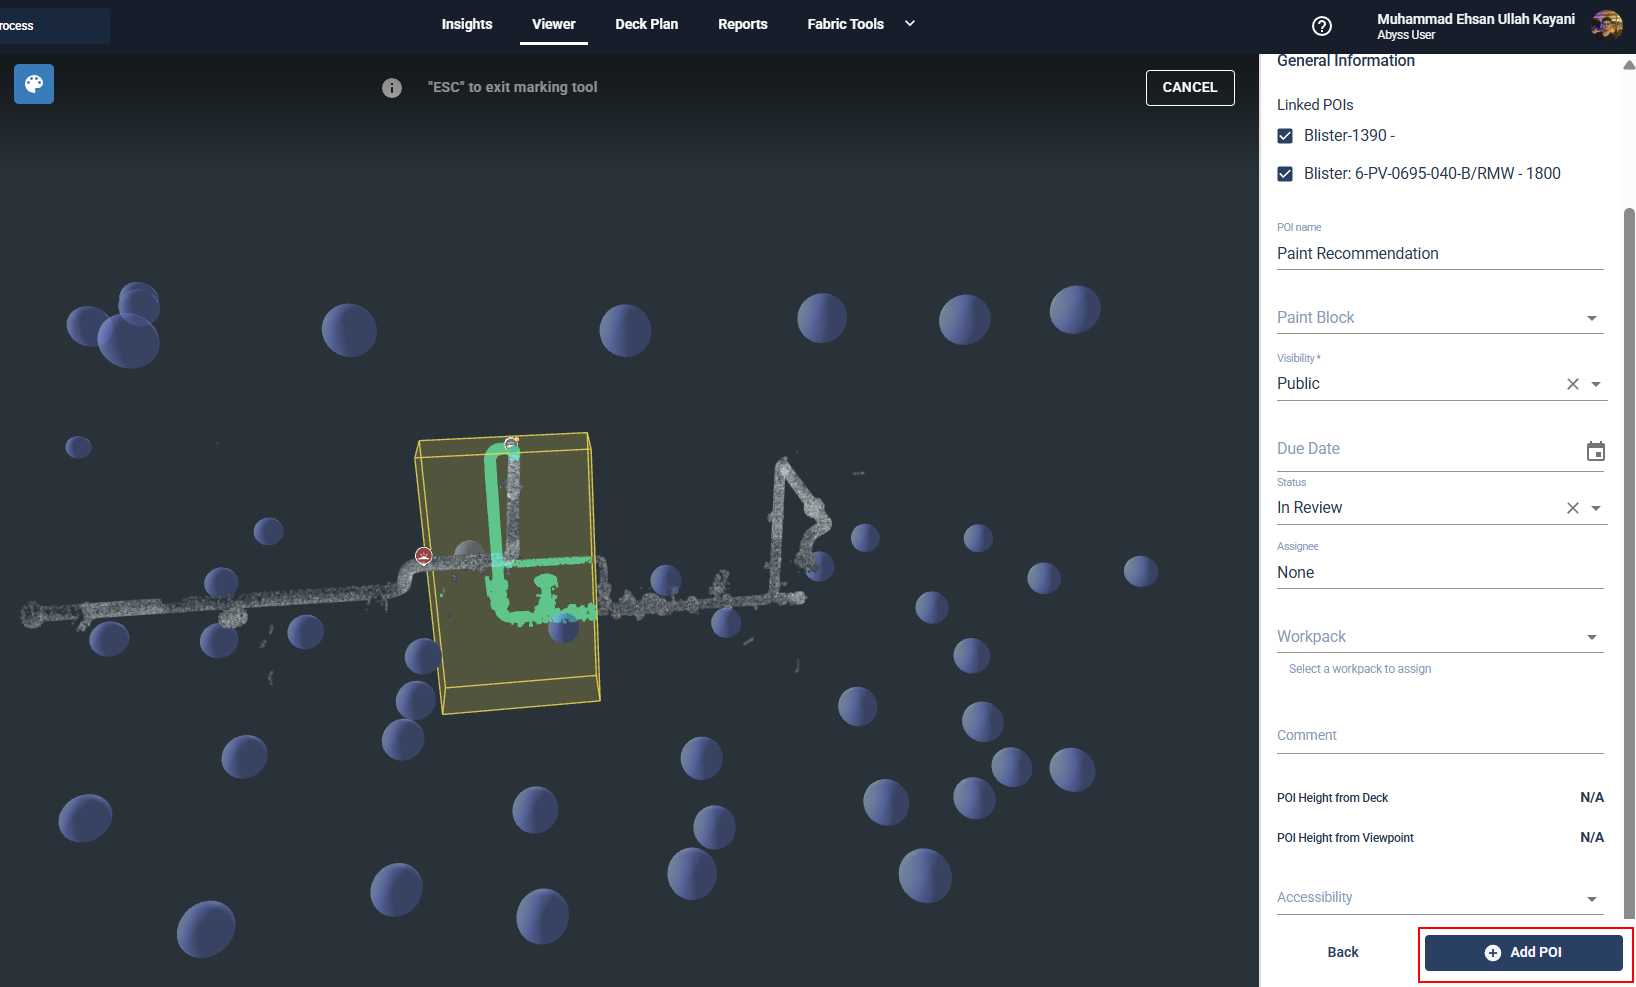The width and height of the screenshot is (1636, 987).
Task: Expand the Paint Block dropdown
Action: pos(1591,318)
